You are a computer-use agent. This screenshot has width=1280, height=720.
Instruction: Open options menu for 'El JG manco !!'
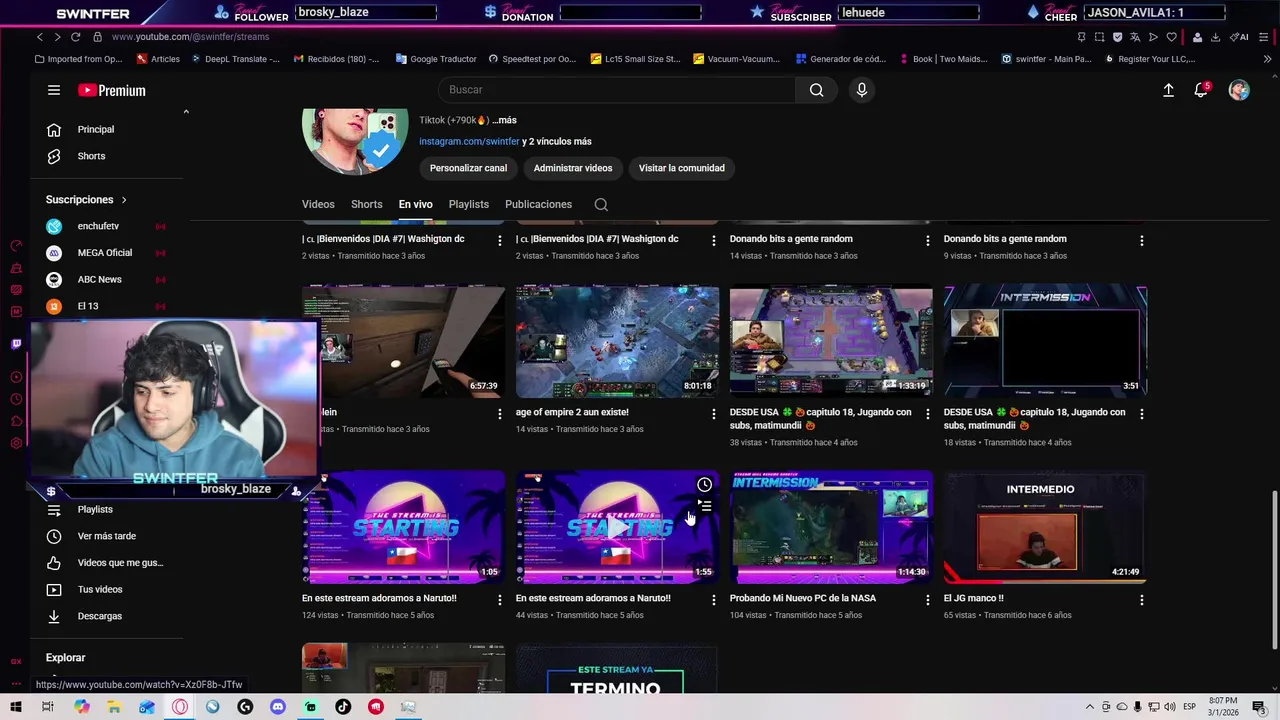(1141, 599)
